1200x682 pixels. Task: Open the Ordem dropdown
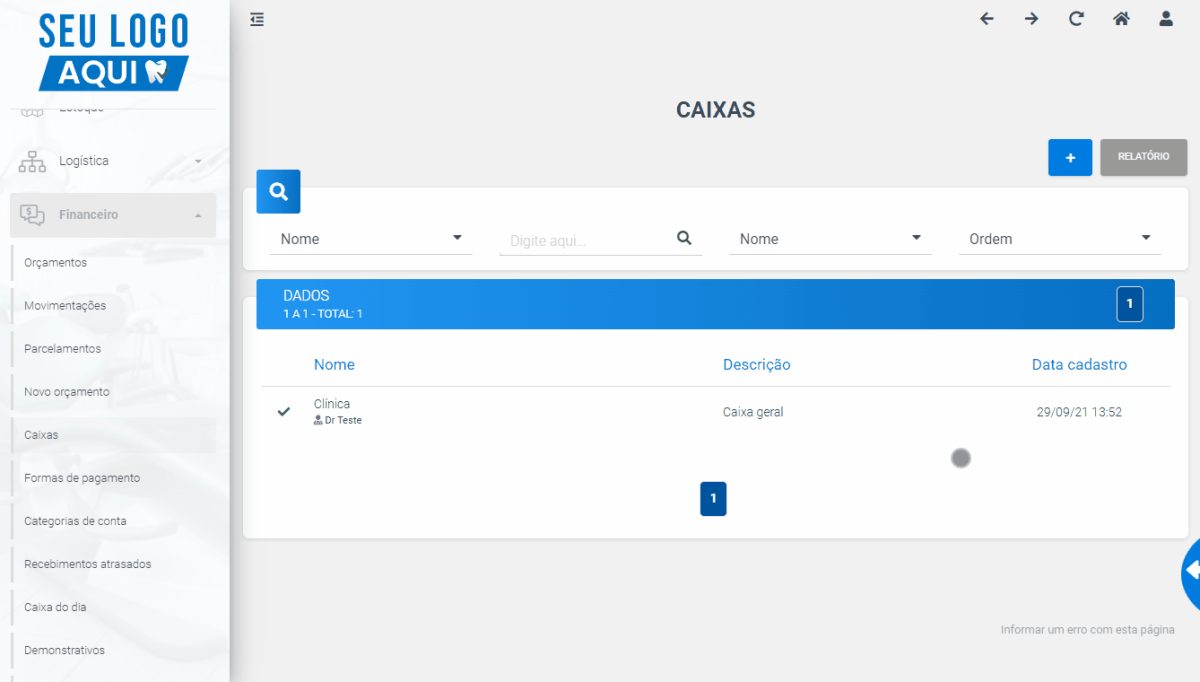(1060, 239)
